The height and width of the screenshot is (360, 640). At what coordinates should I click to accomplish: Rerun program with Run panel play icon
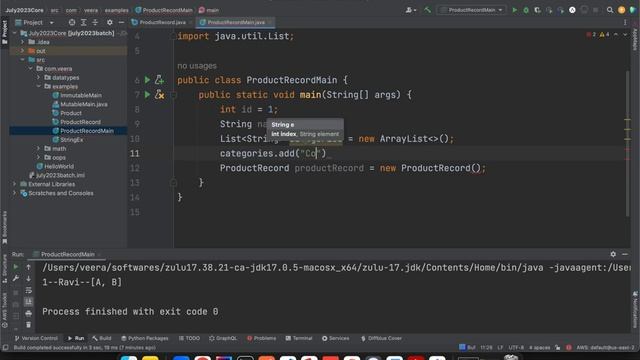pos(16,267)
